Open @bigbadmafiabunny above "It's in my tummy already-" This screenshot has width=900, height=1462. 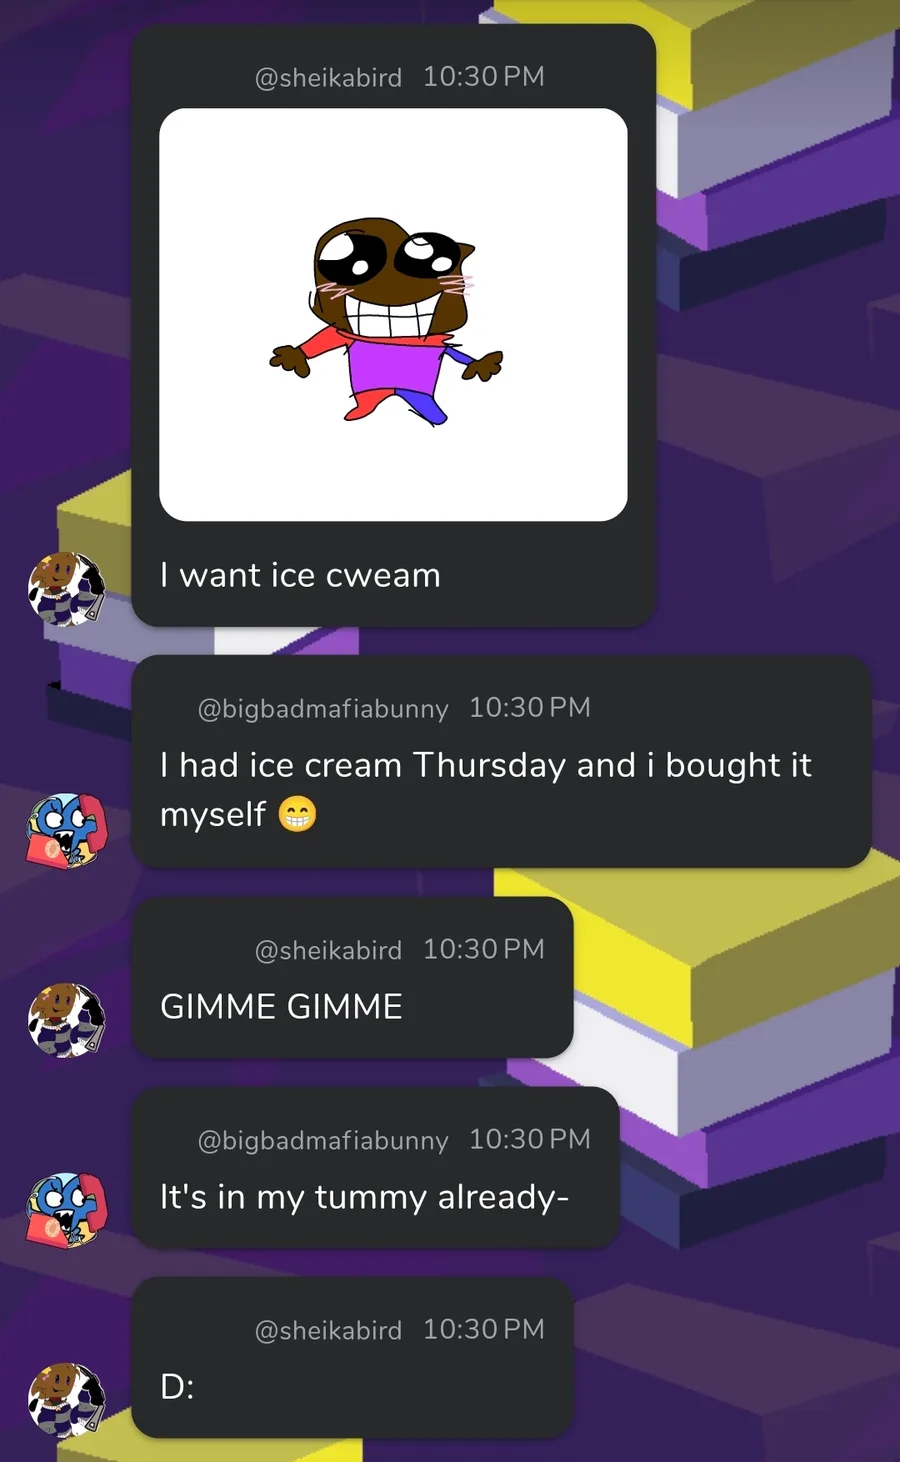click(x=323, y=1140)
